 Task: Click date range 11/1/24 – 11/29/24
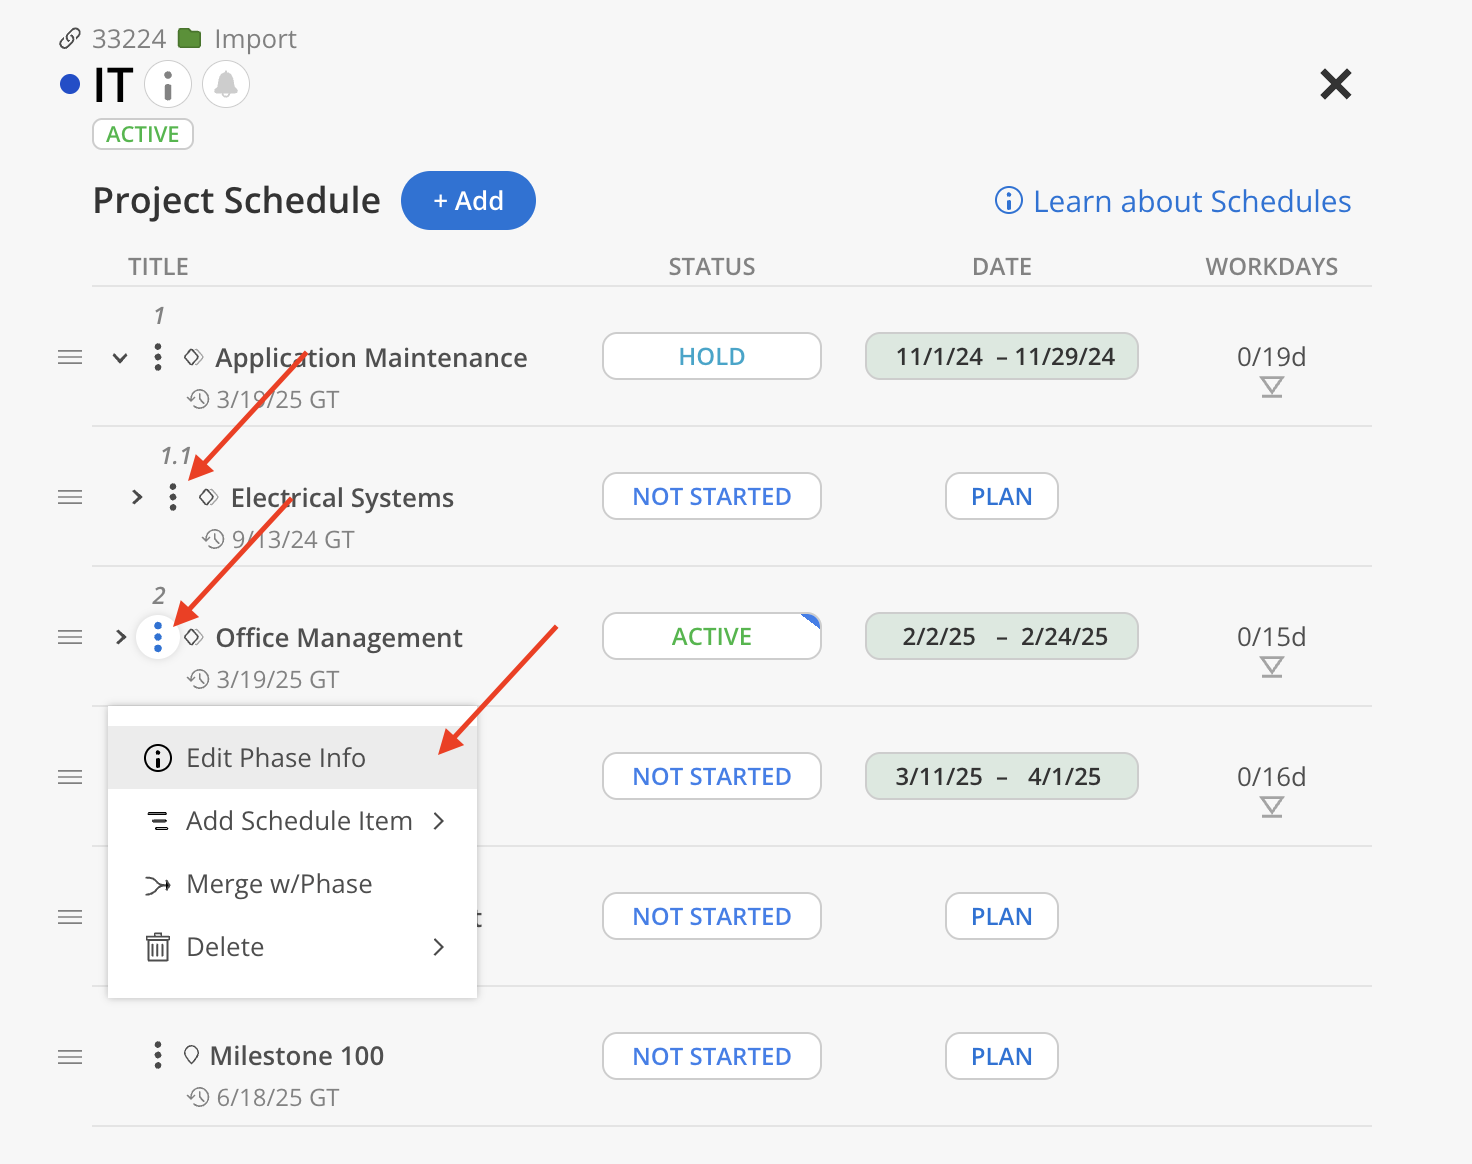click(1002, 356)
